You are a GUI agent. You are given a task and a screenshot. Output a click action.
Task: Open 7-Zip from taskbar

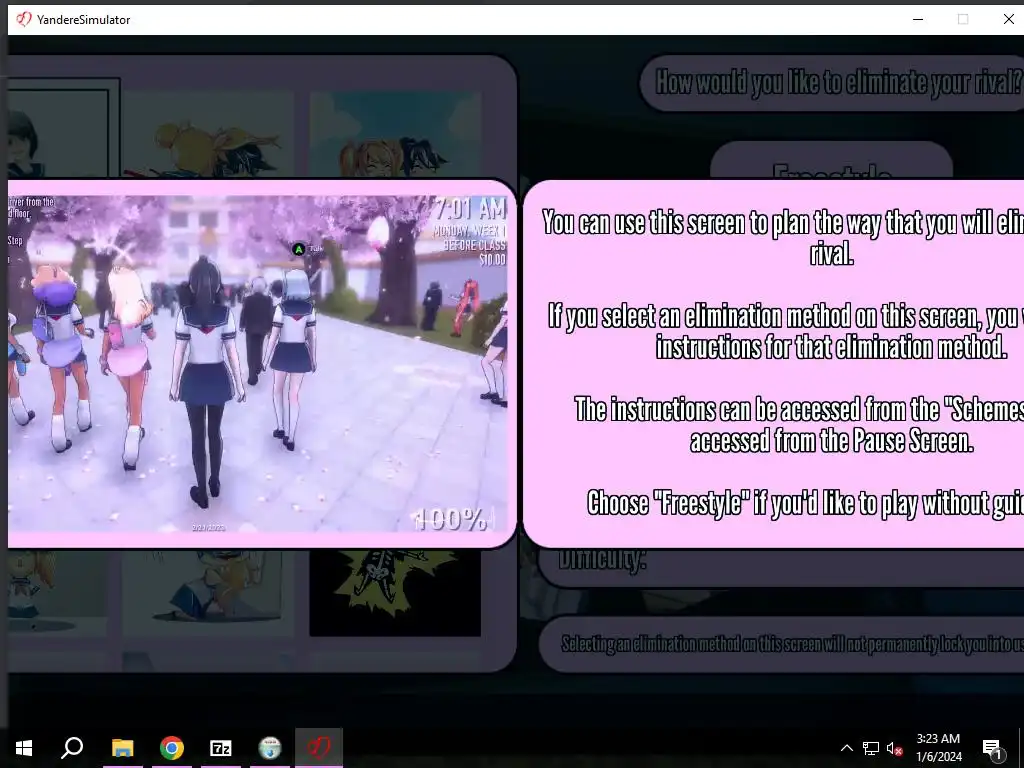click(221, 748)
